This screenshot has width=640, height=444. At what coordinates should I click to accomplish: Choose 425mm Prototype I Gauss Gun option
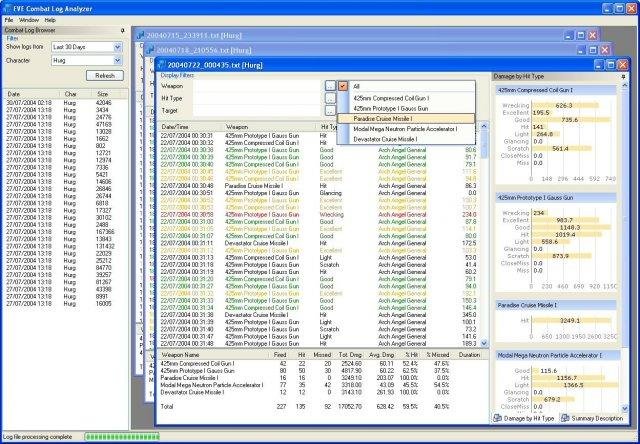pyautogui.click(x=406, y=109)
